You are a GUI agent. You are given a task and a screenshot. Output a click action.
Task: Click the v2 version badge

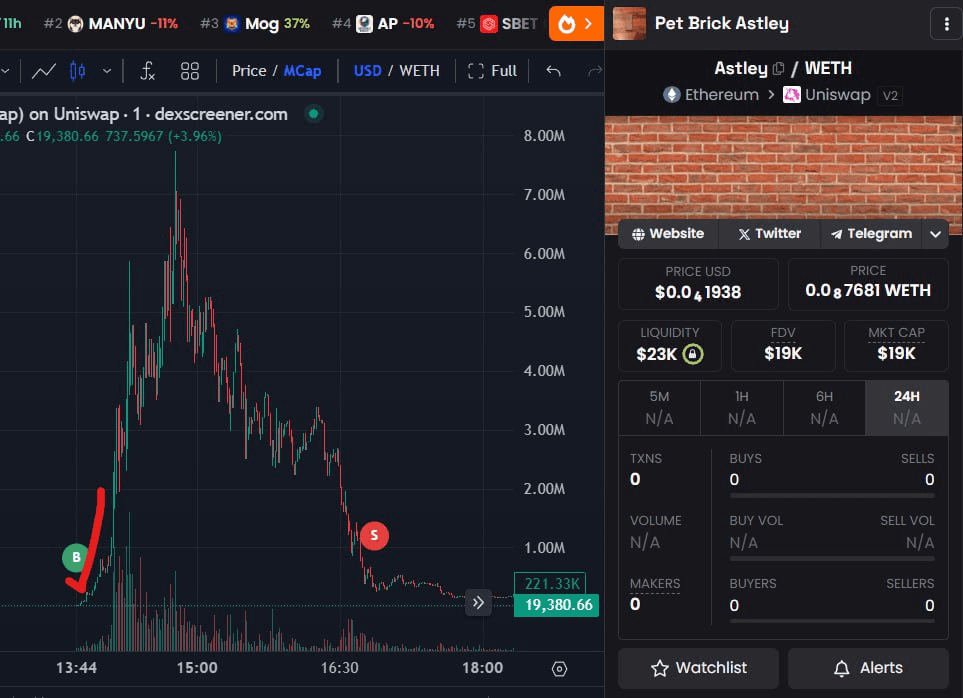pyautogui.click(x=890, y=96)
